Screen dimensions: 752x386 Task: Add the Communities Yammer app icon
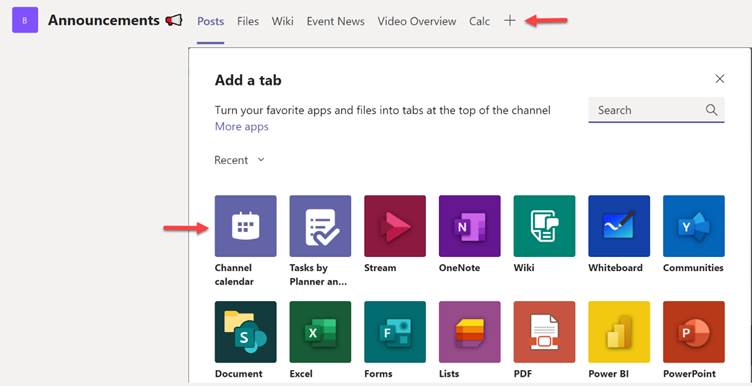coord(694,226)
